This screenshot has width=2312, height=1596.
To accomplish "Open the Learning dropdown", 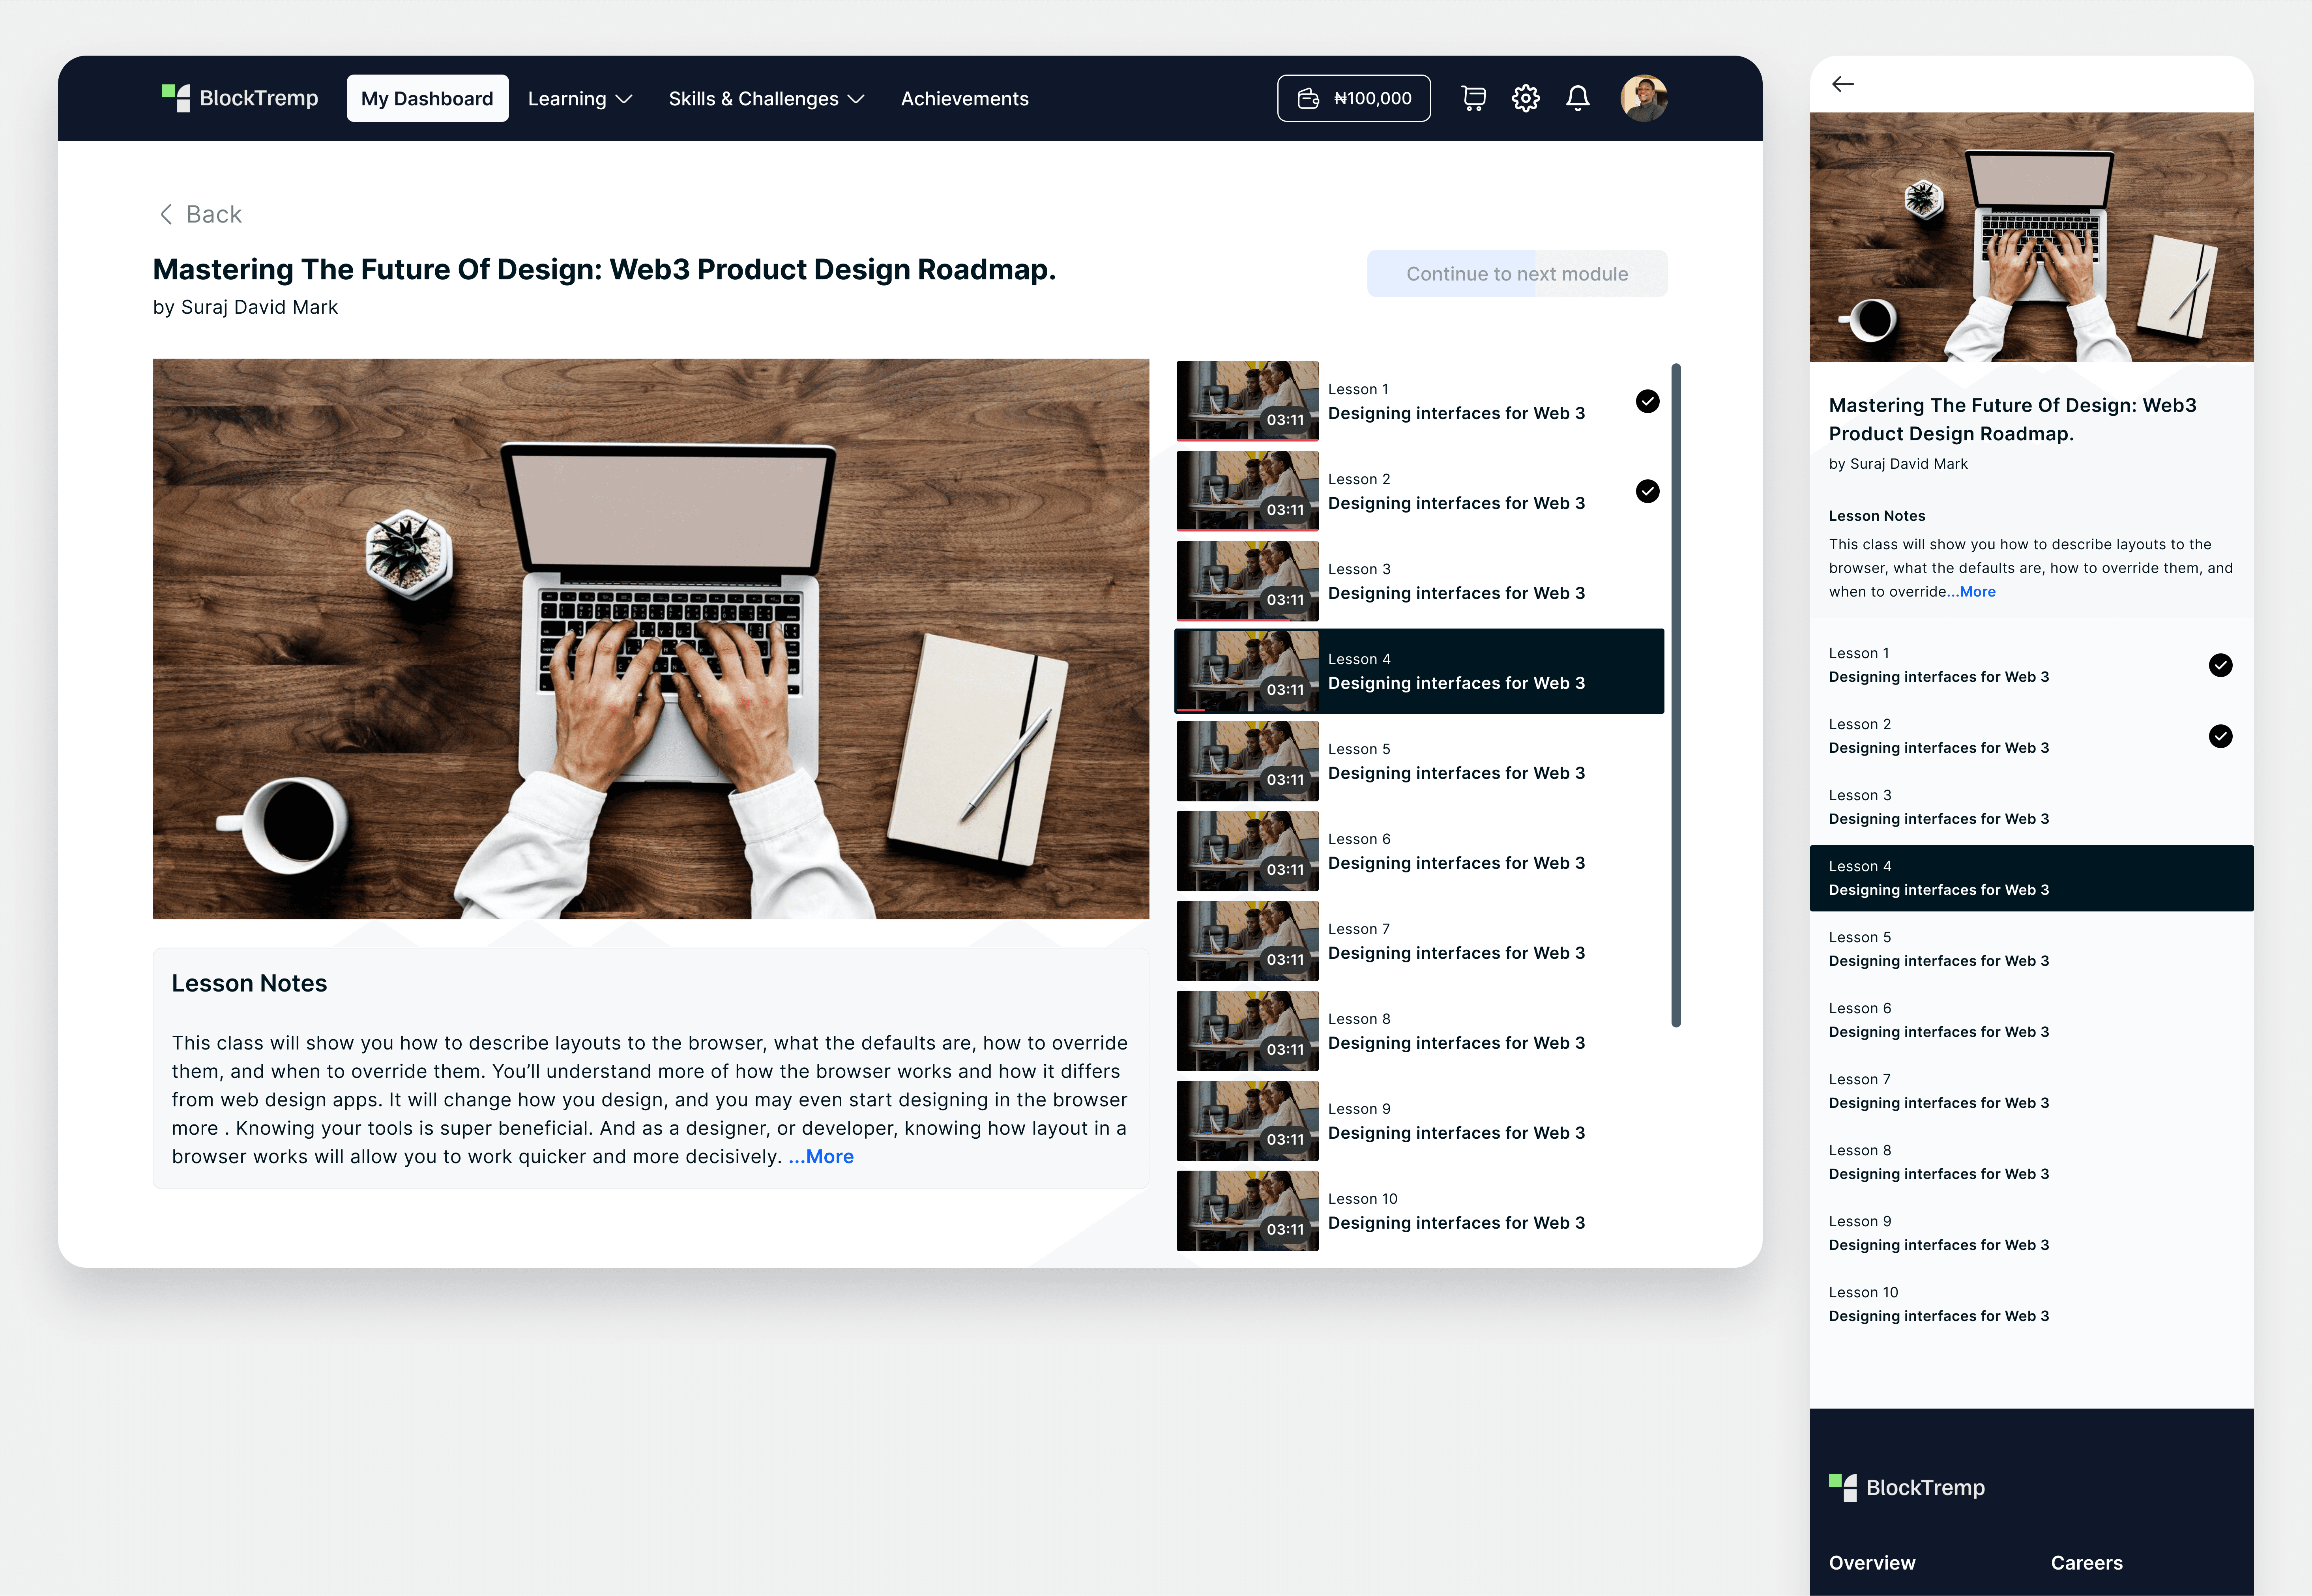I will click(580, 98).
